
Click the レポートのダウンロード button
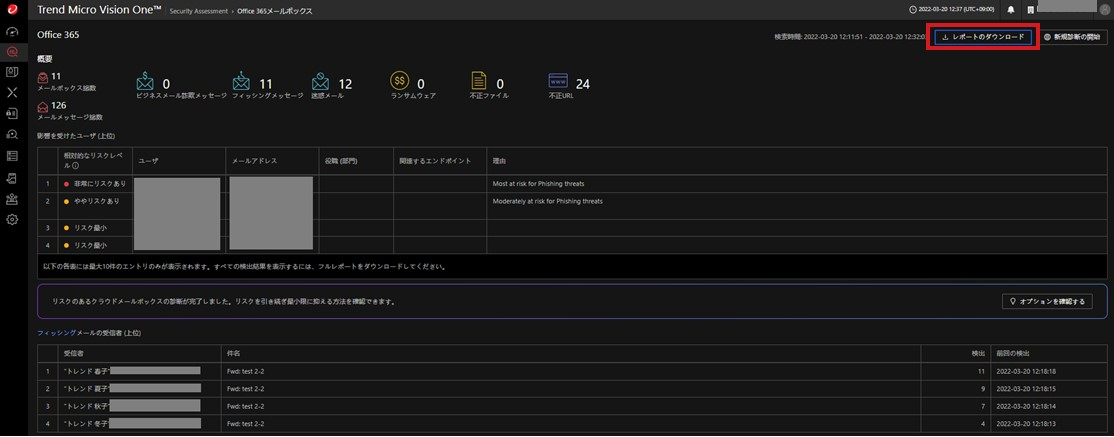coord(983,37)
